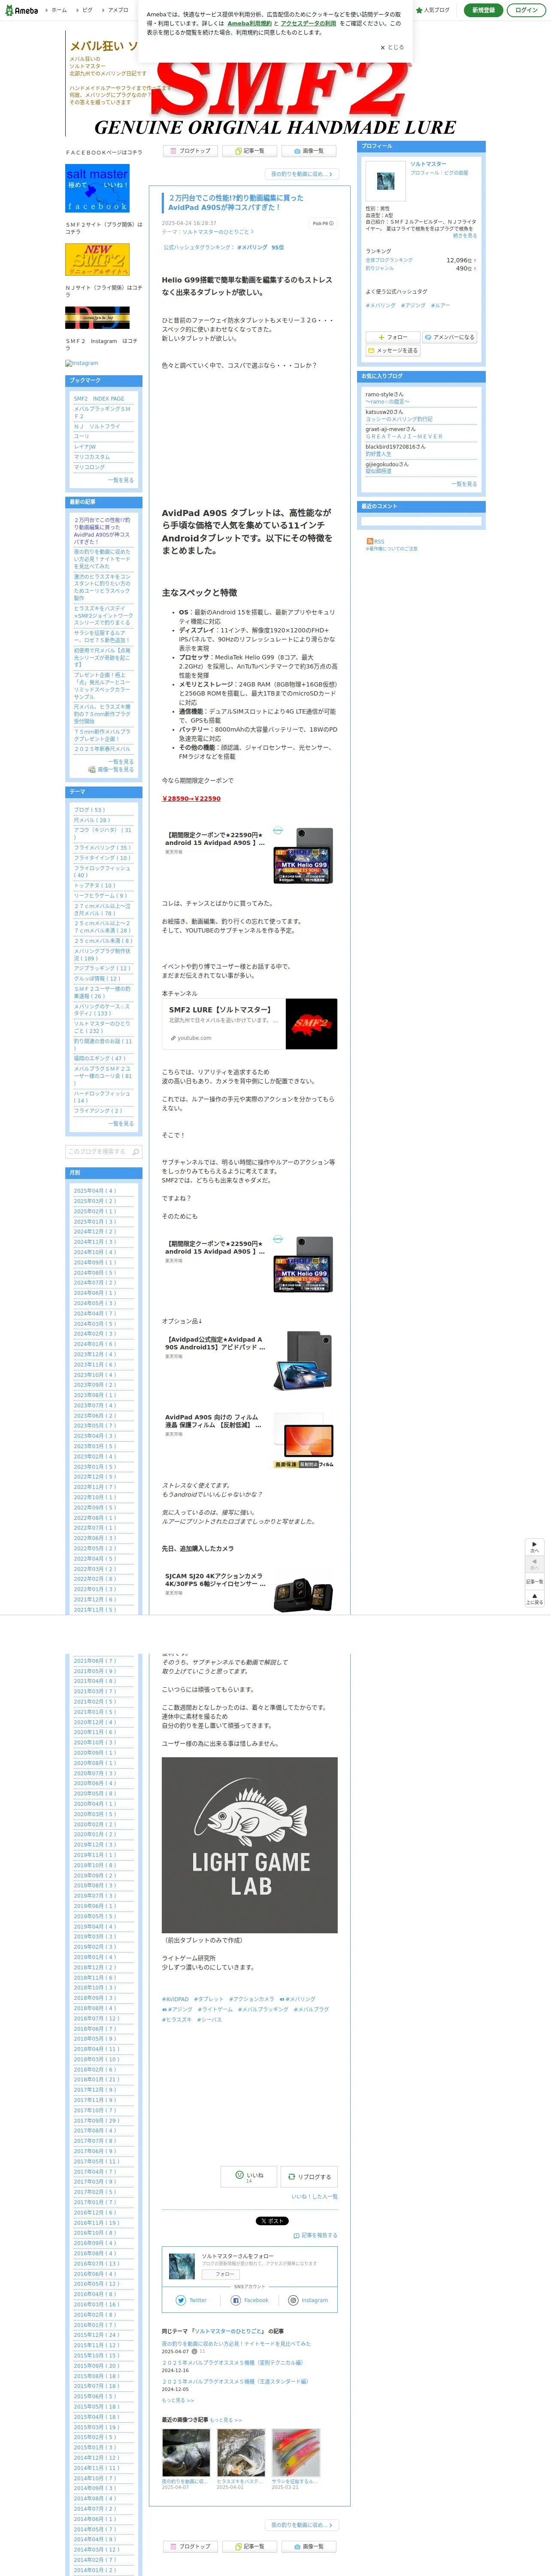Open the Instagram link in left sidebar
This screenshot has height=2576, width=551.
[82, 363]
